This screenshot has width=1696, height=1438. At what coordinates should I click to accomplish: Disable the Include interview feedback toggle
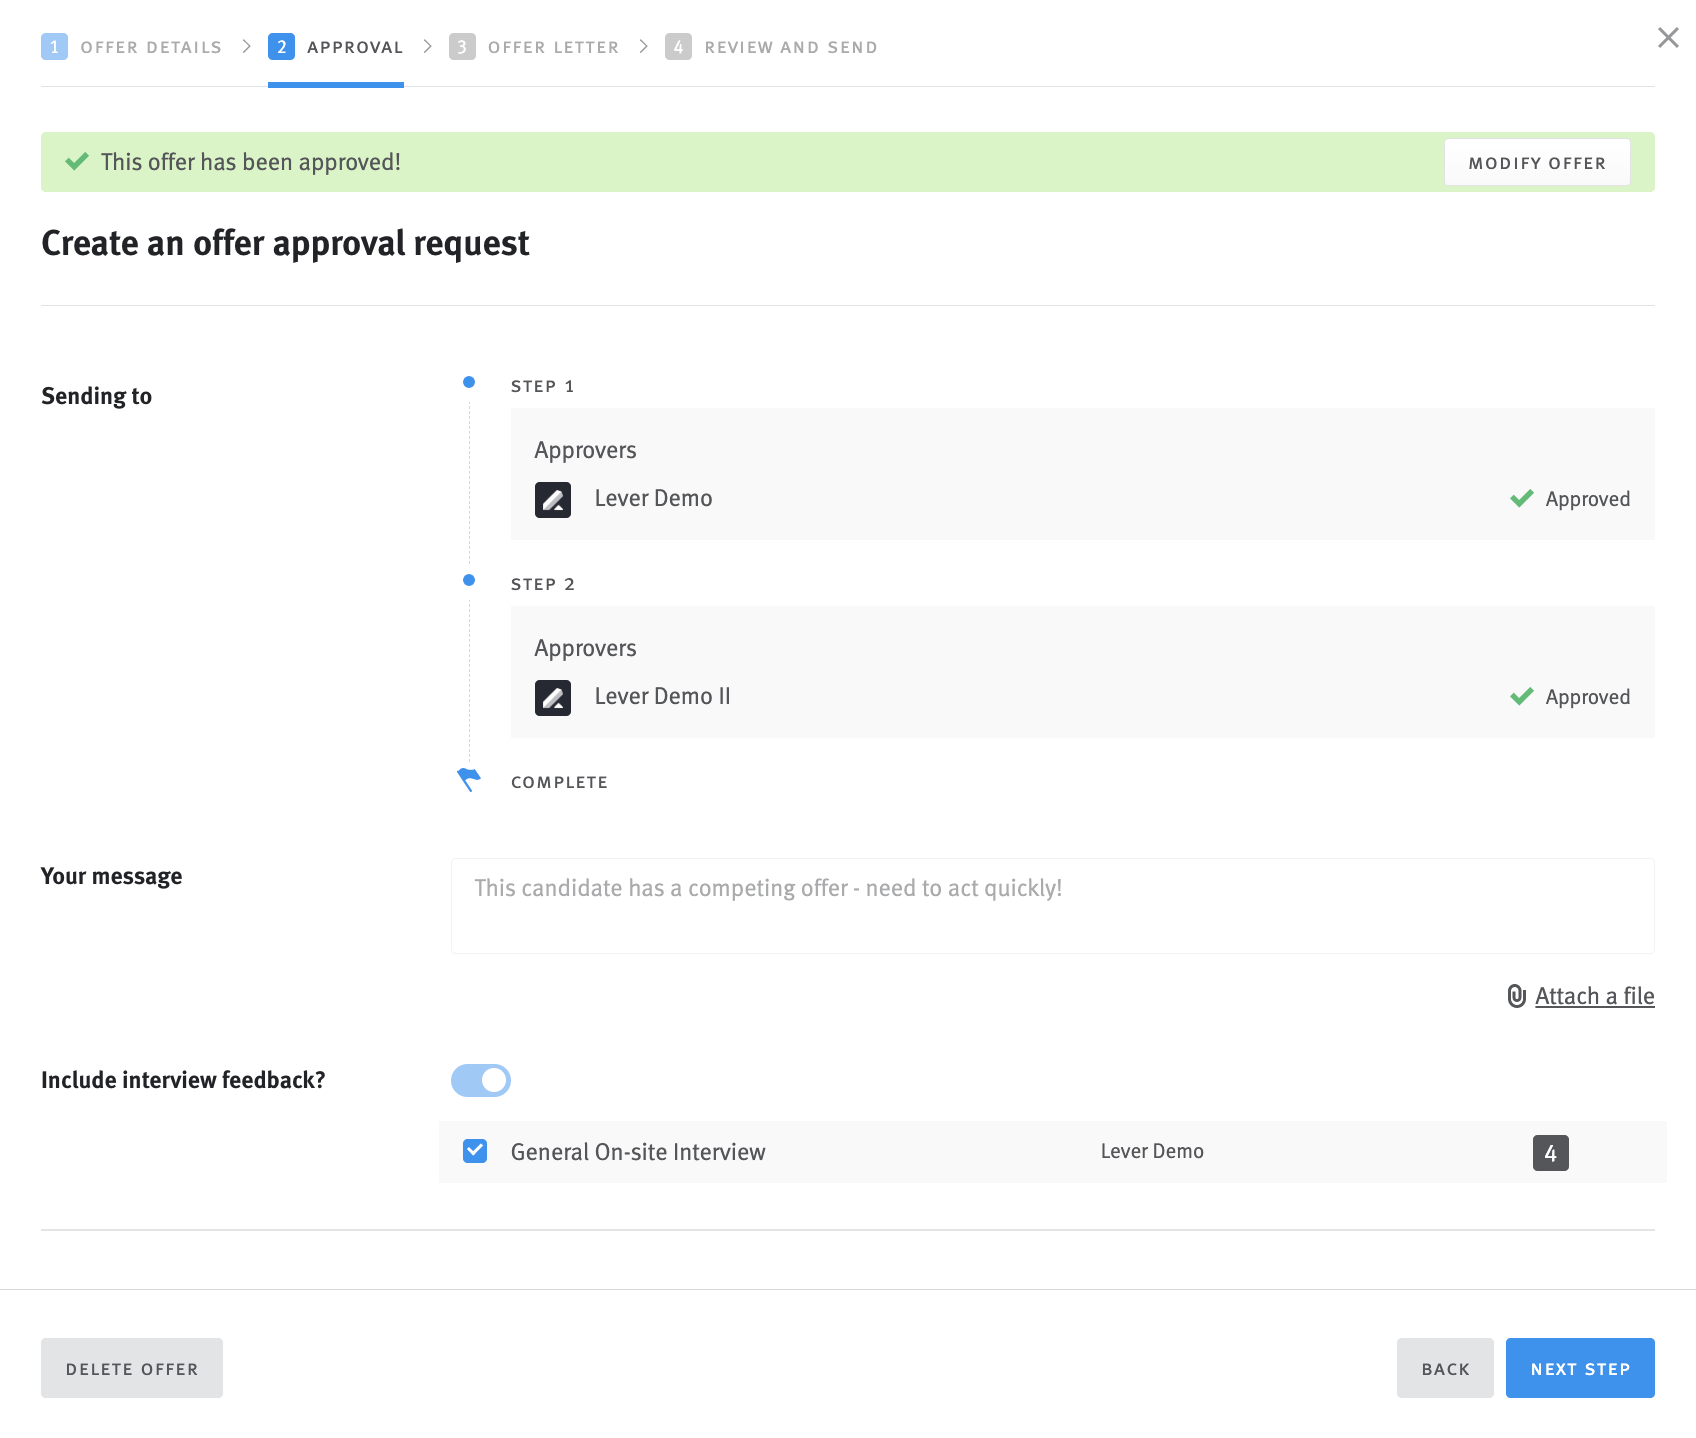(481, 1080)
